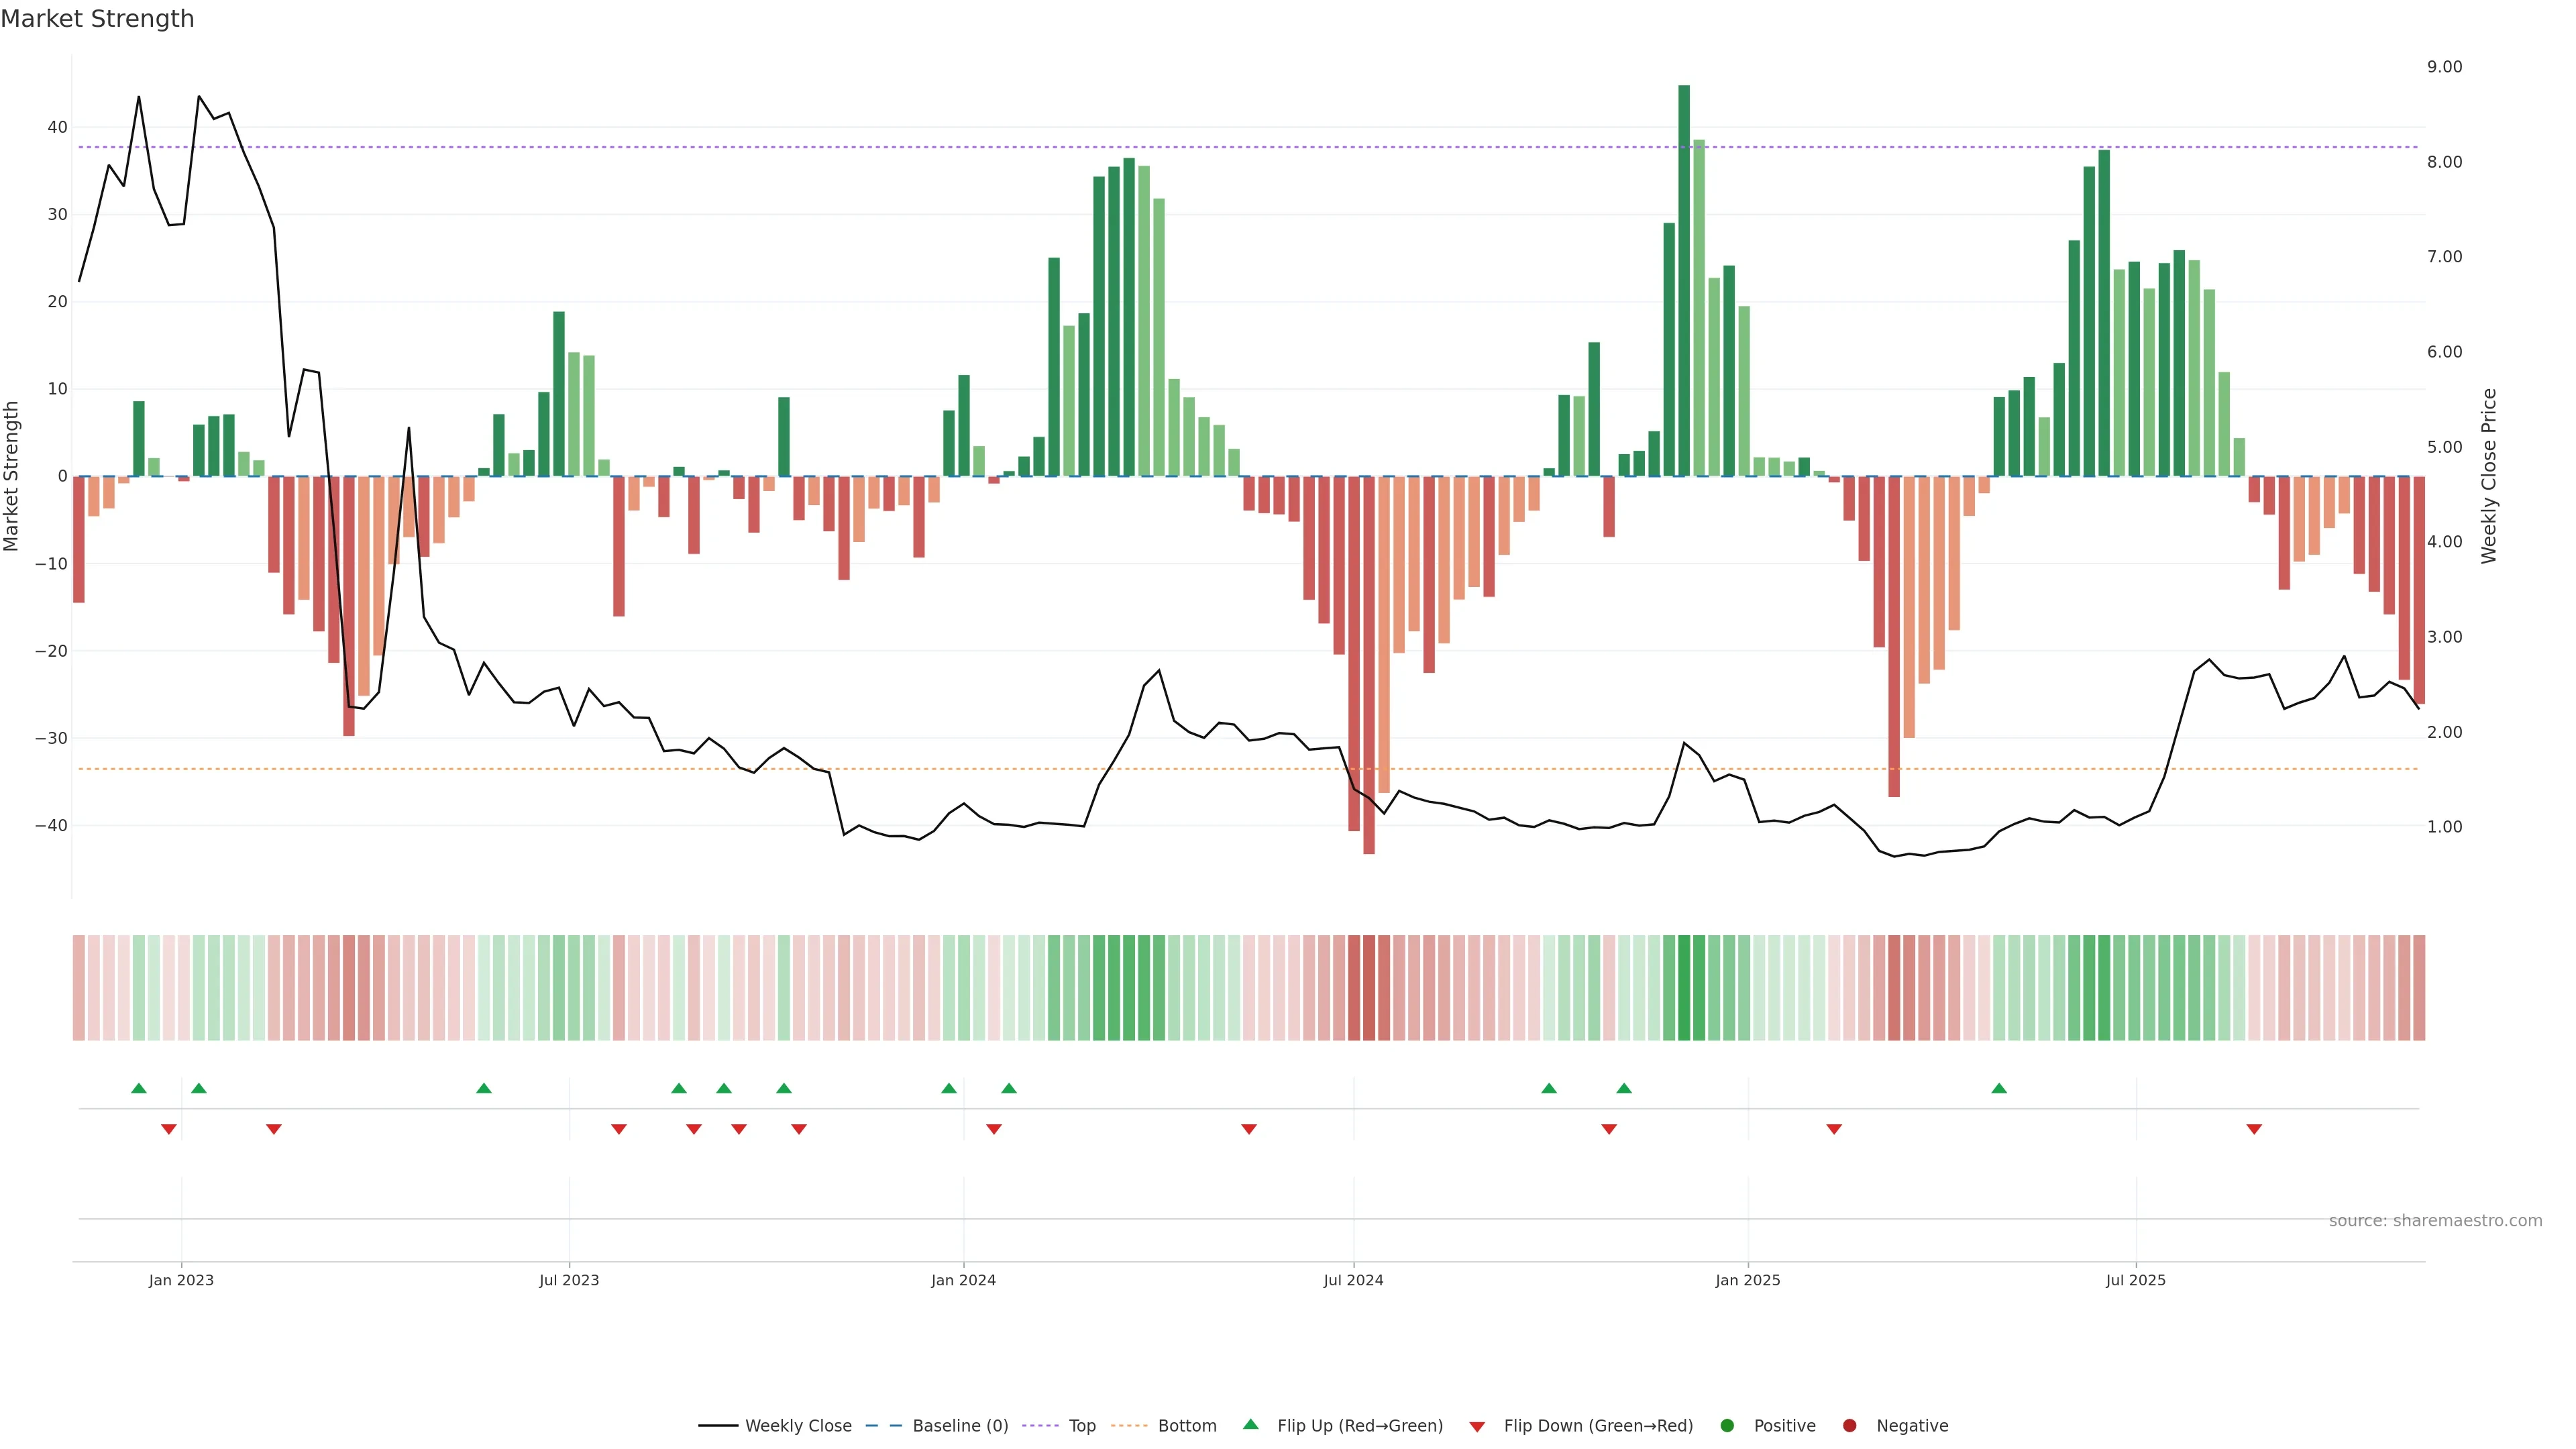2576x1449 pixels.
Task: Click the Weekly Close Price axis title
Action: [2489, 476]
